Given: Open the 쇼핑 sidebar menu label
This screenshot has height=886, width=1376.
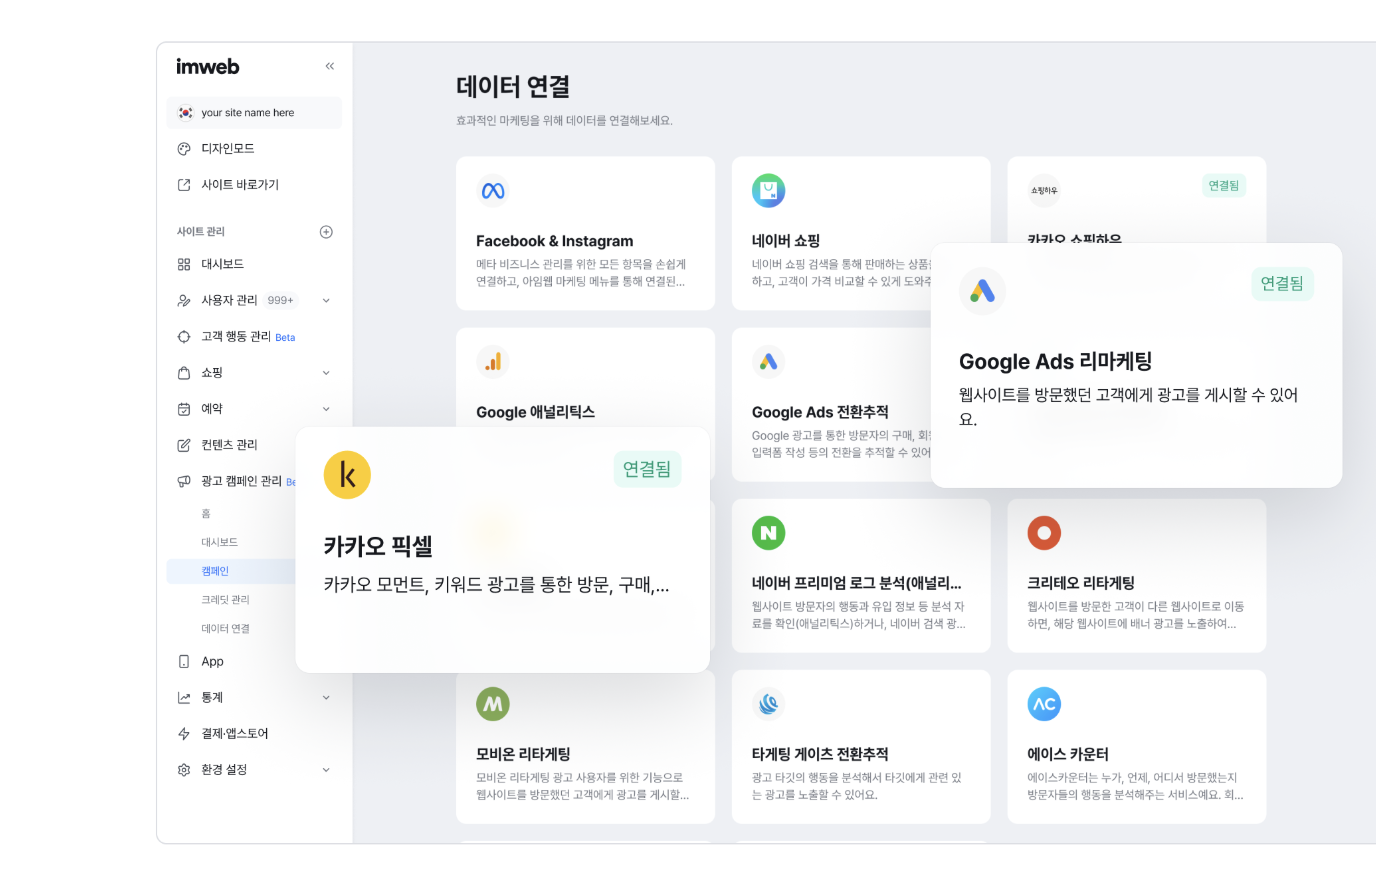Looking at the screenshot, I should (x=212, y=373).
